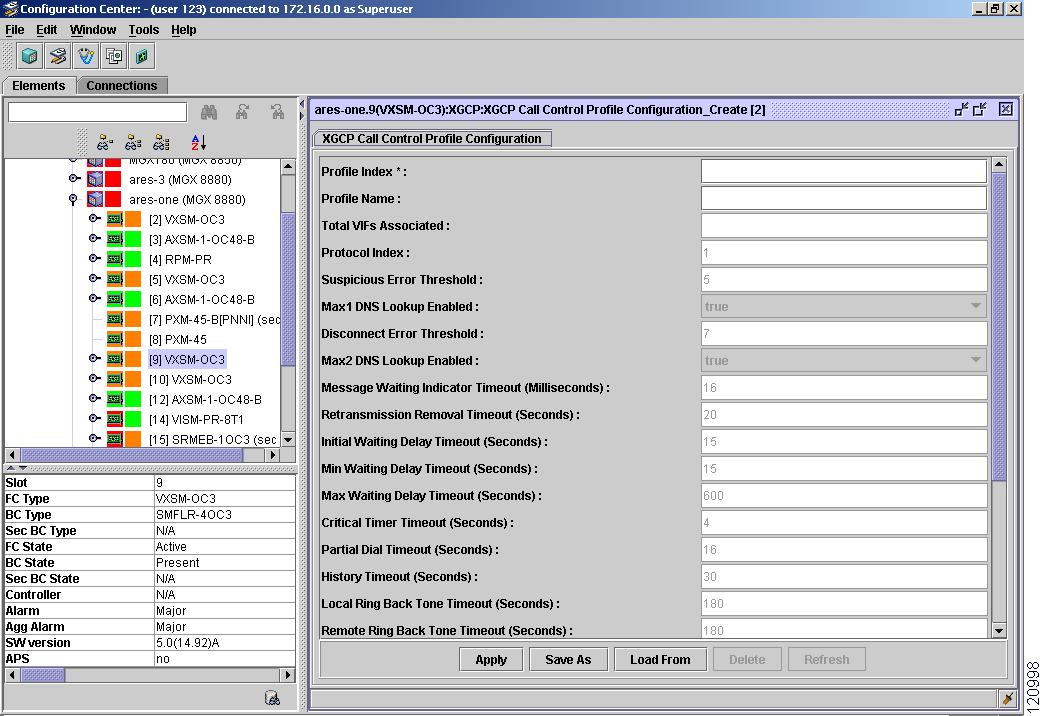Click right arrow of properties table scrollbar
Screen dimensions: 1044x716
288,675
